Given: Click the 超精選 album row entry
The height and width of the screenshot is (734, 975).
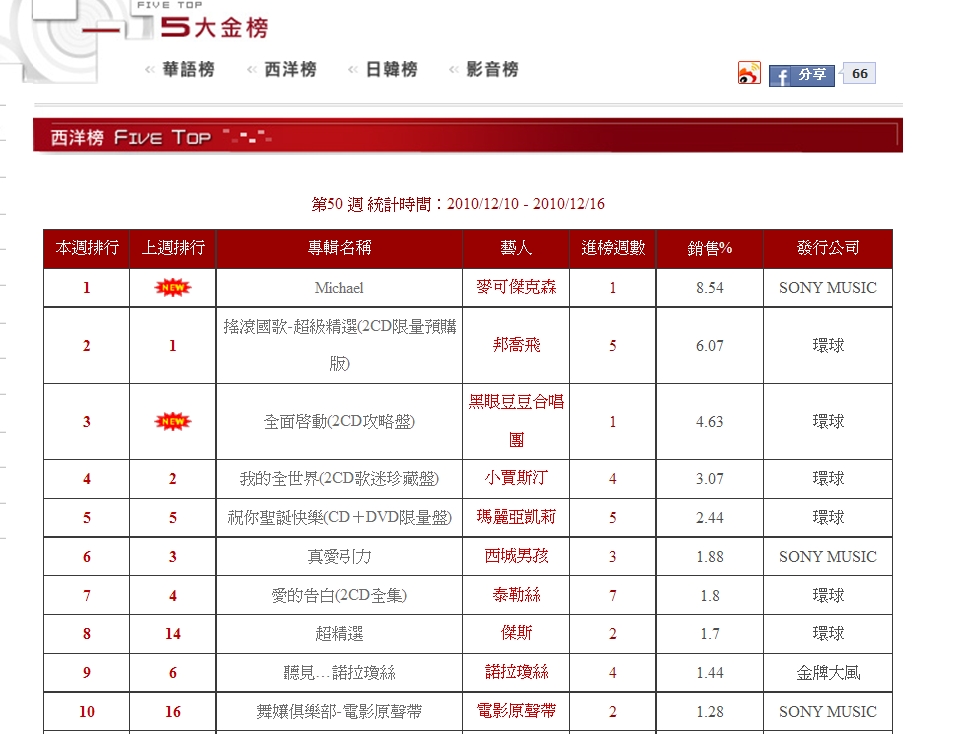Looking at the screenshot, I should [339, 632].
